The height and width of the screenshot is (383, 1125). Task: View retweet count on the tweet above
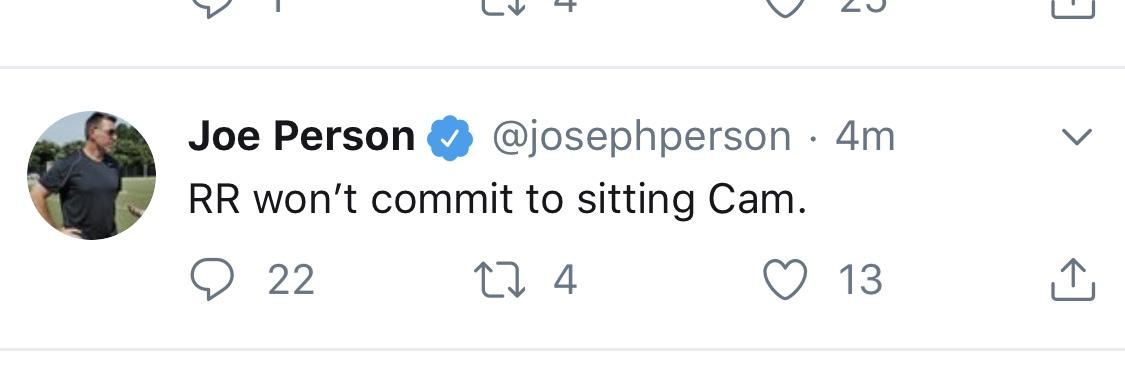pos(565,6)
